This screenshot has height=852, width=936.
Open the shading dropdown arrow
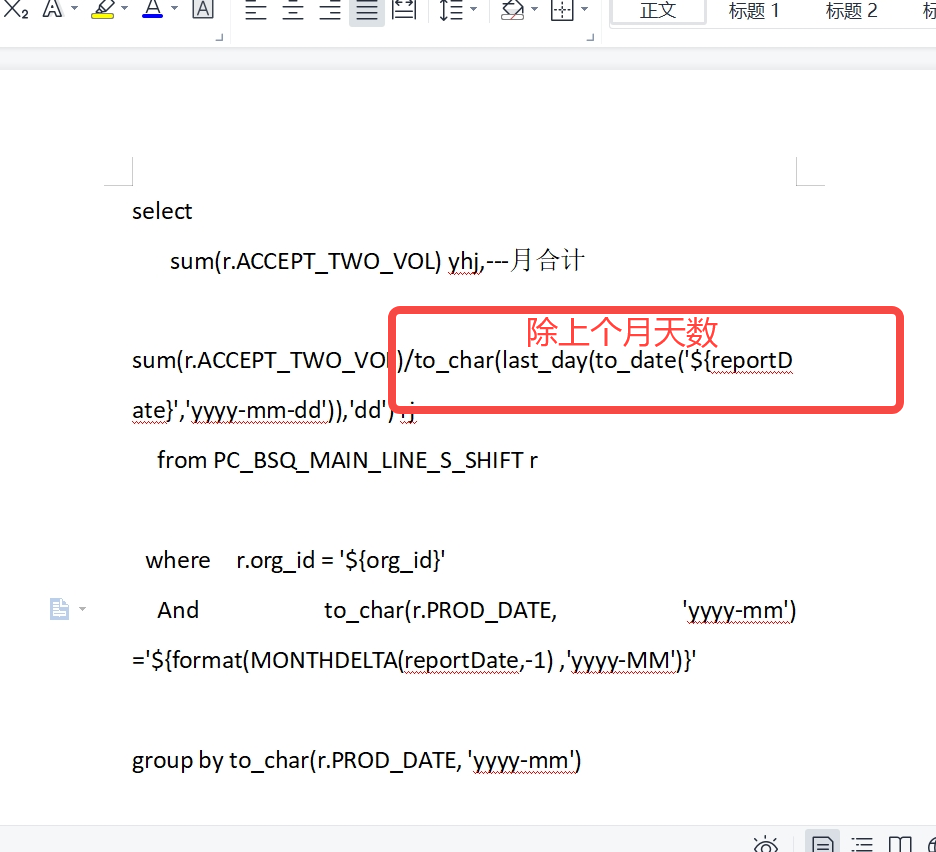(534, 8)
